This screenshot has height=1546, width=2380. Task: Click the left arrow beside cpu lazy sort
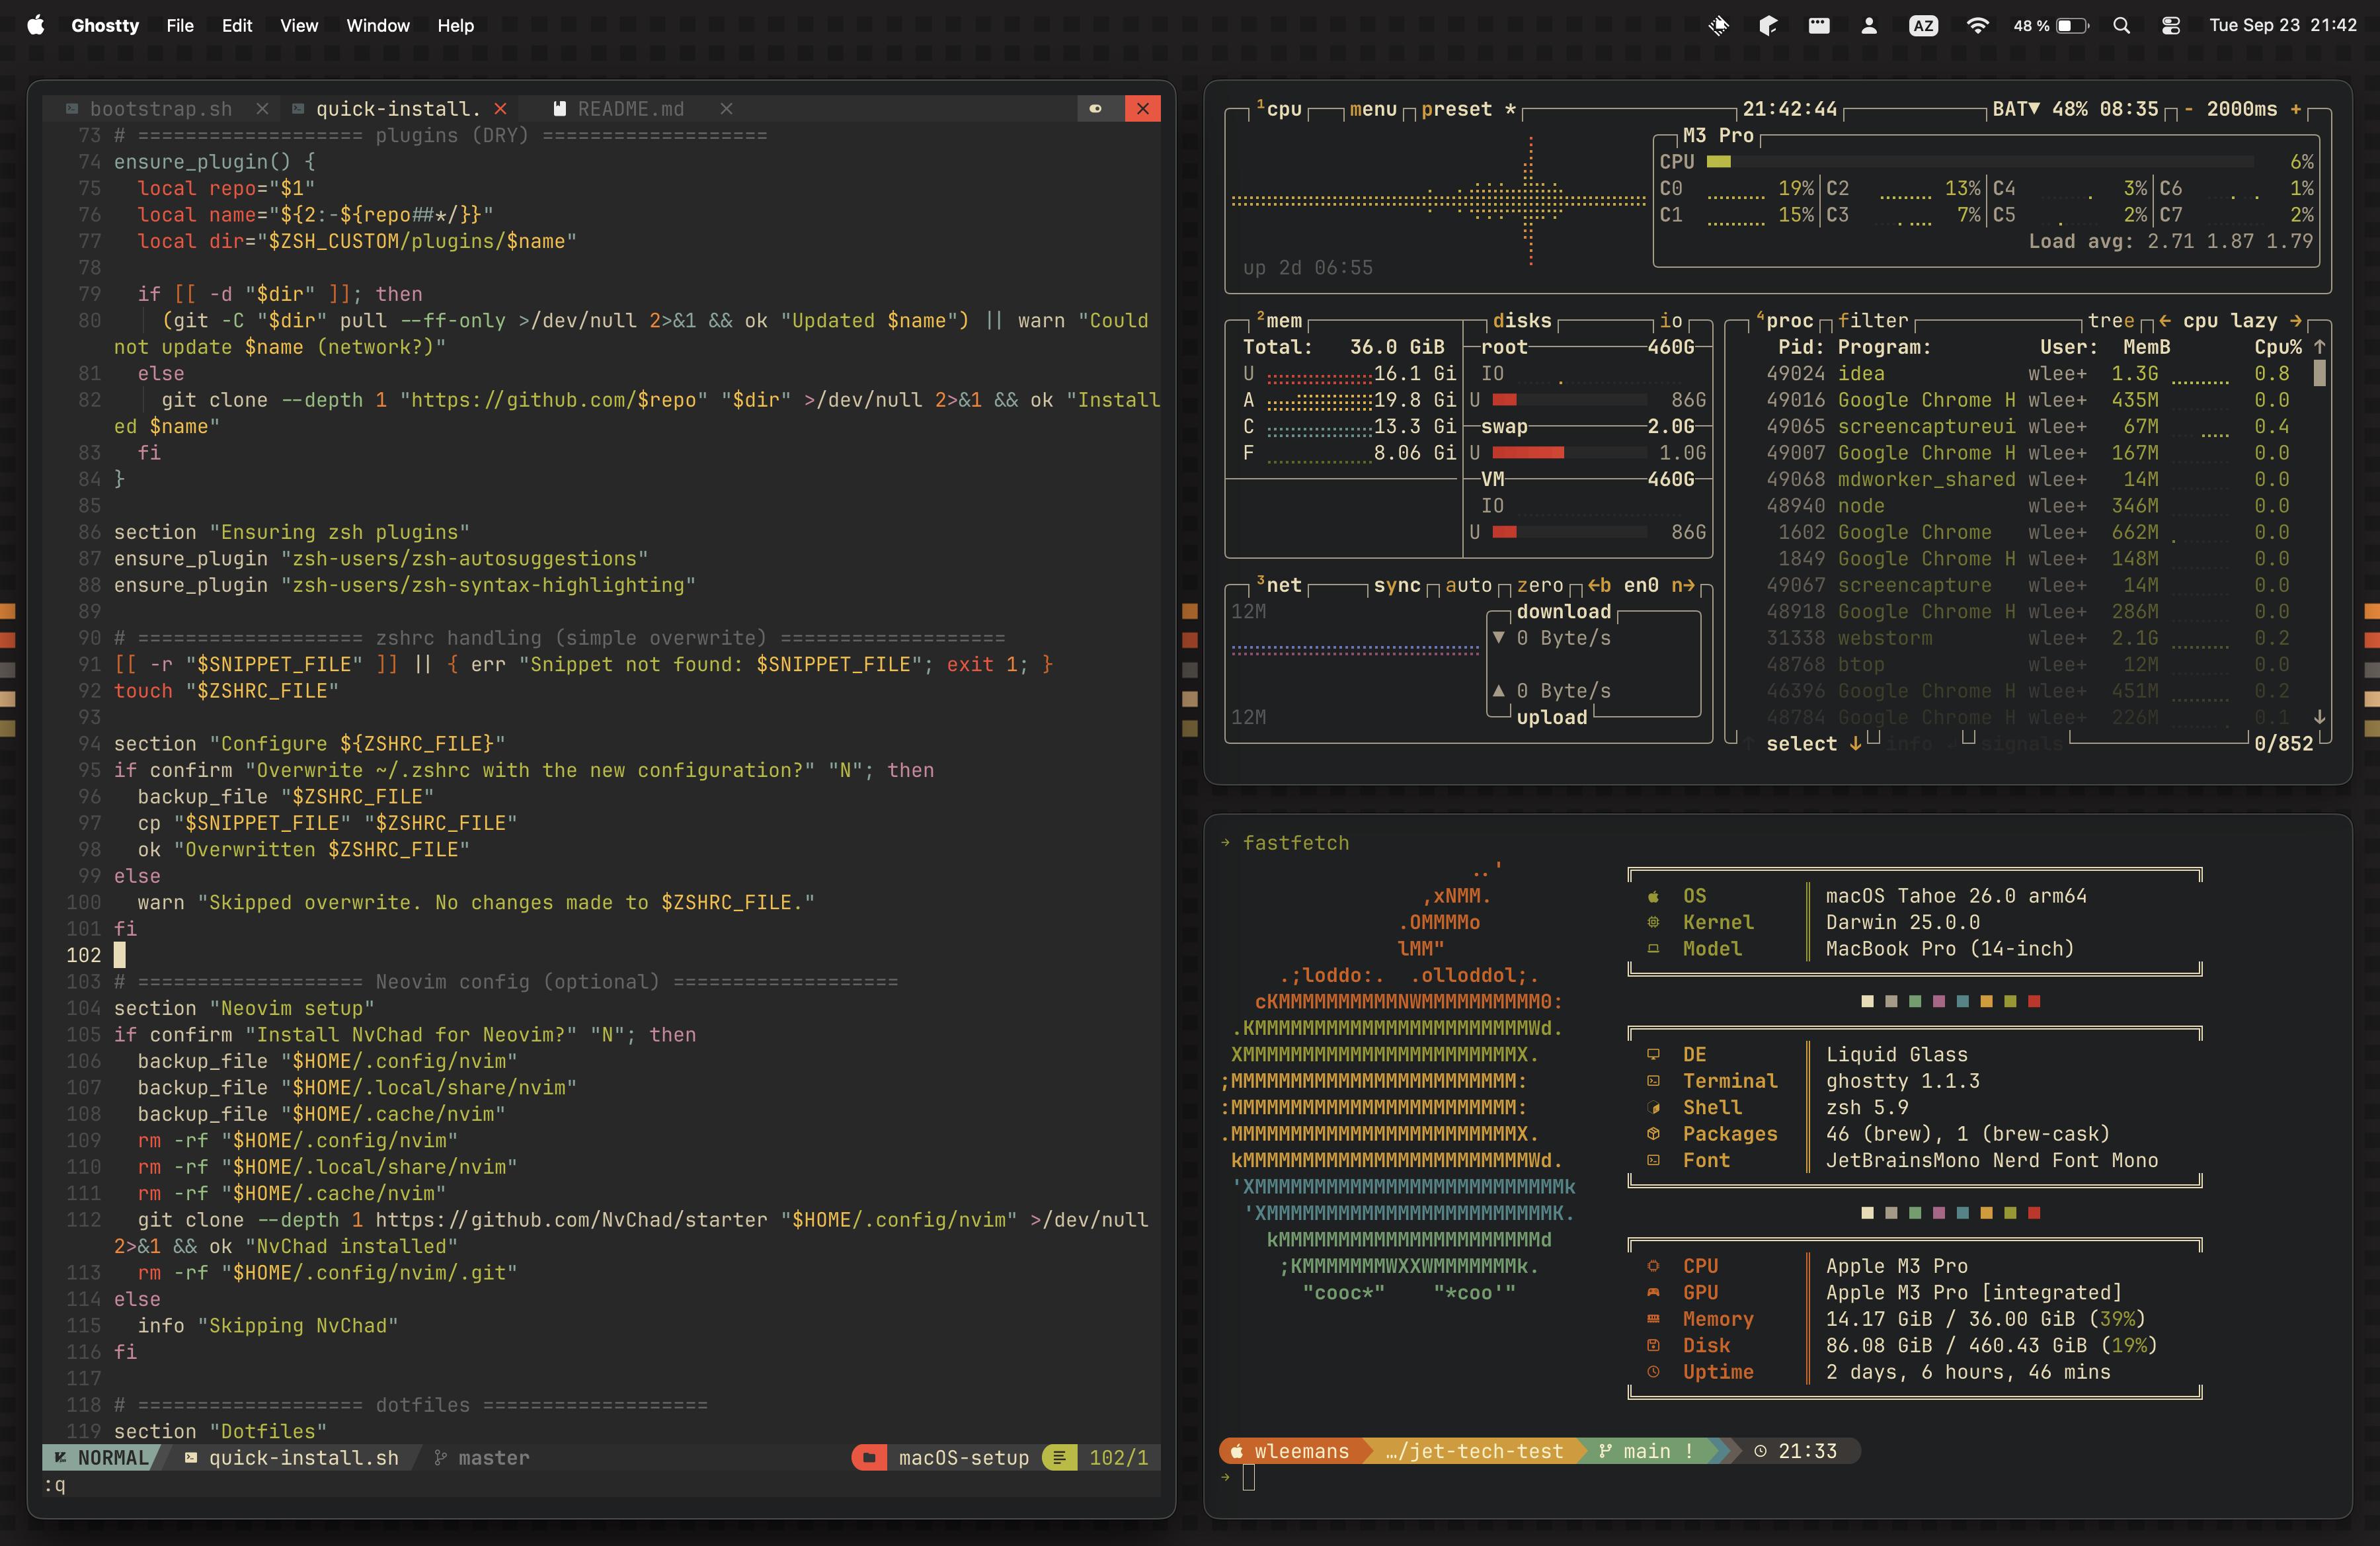pos(2165,321)
